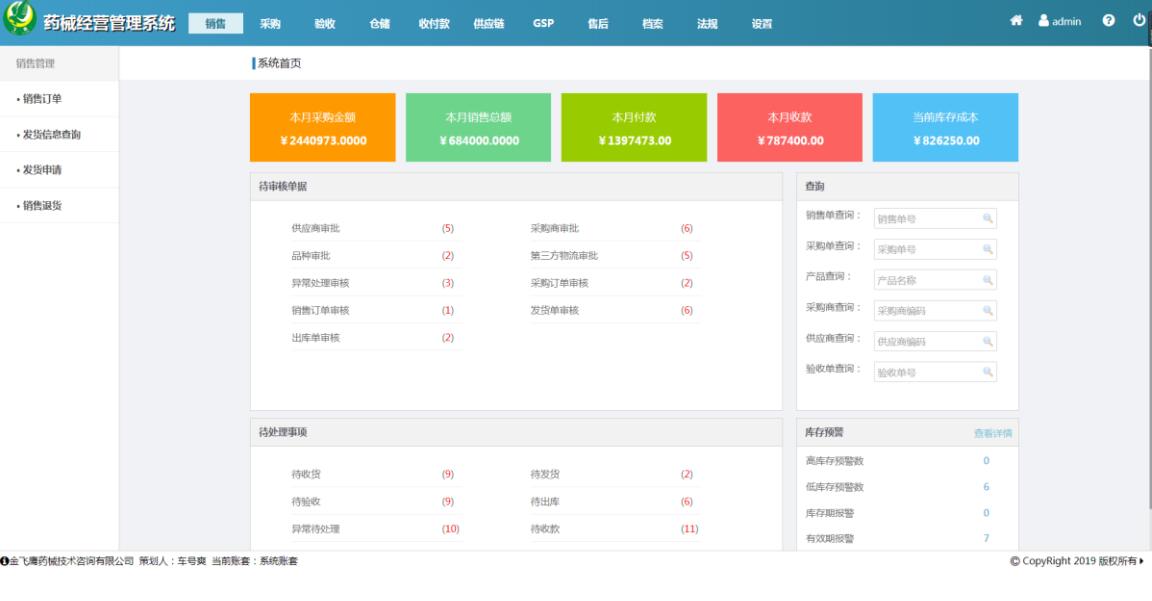Open the 档案 menu

652,24
